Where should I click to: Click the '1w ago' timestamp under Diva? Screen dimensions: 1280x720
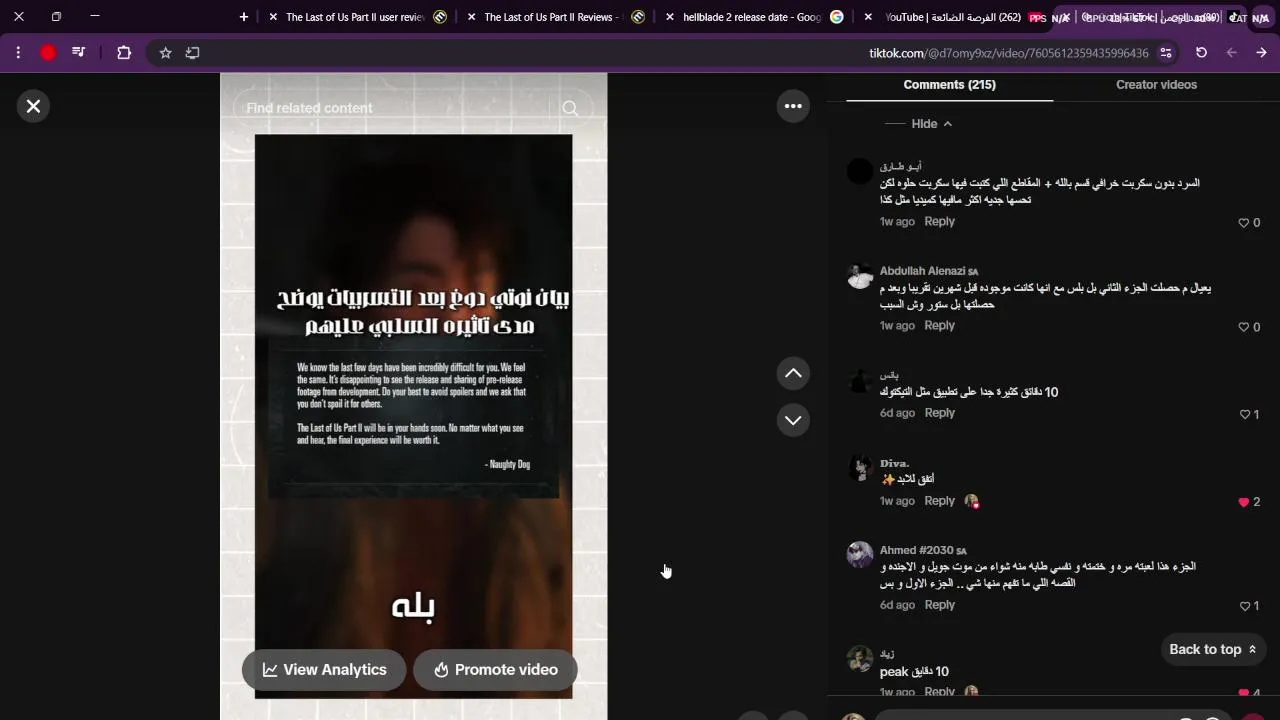coord(897,501)
